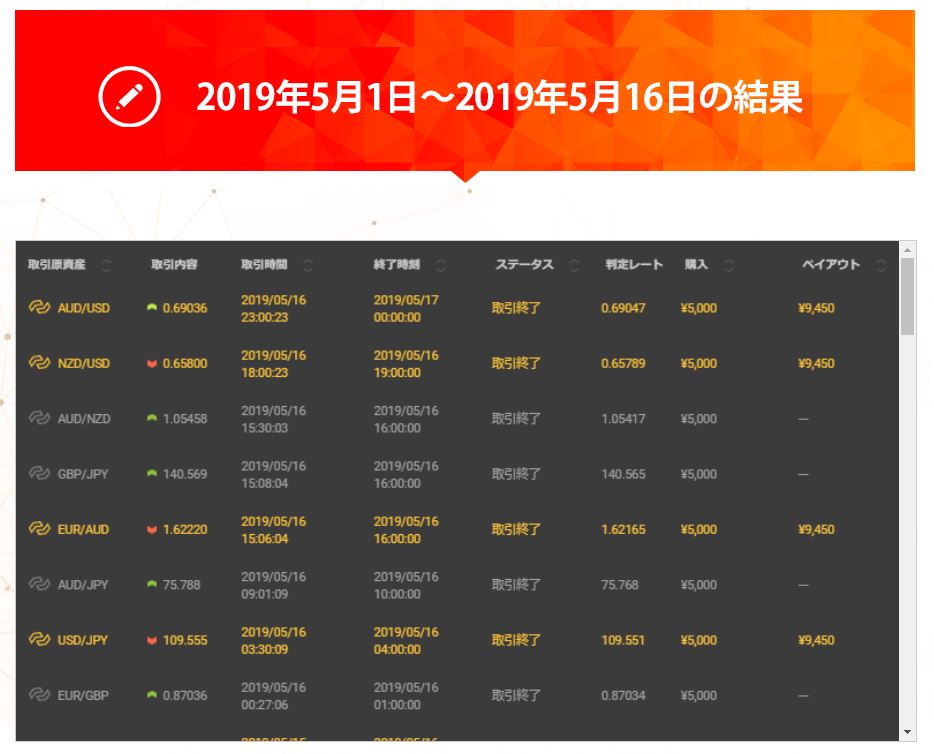
Task: Click judgment rate value 0.65789
Action: (x=623, y=363)
